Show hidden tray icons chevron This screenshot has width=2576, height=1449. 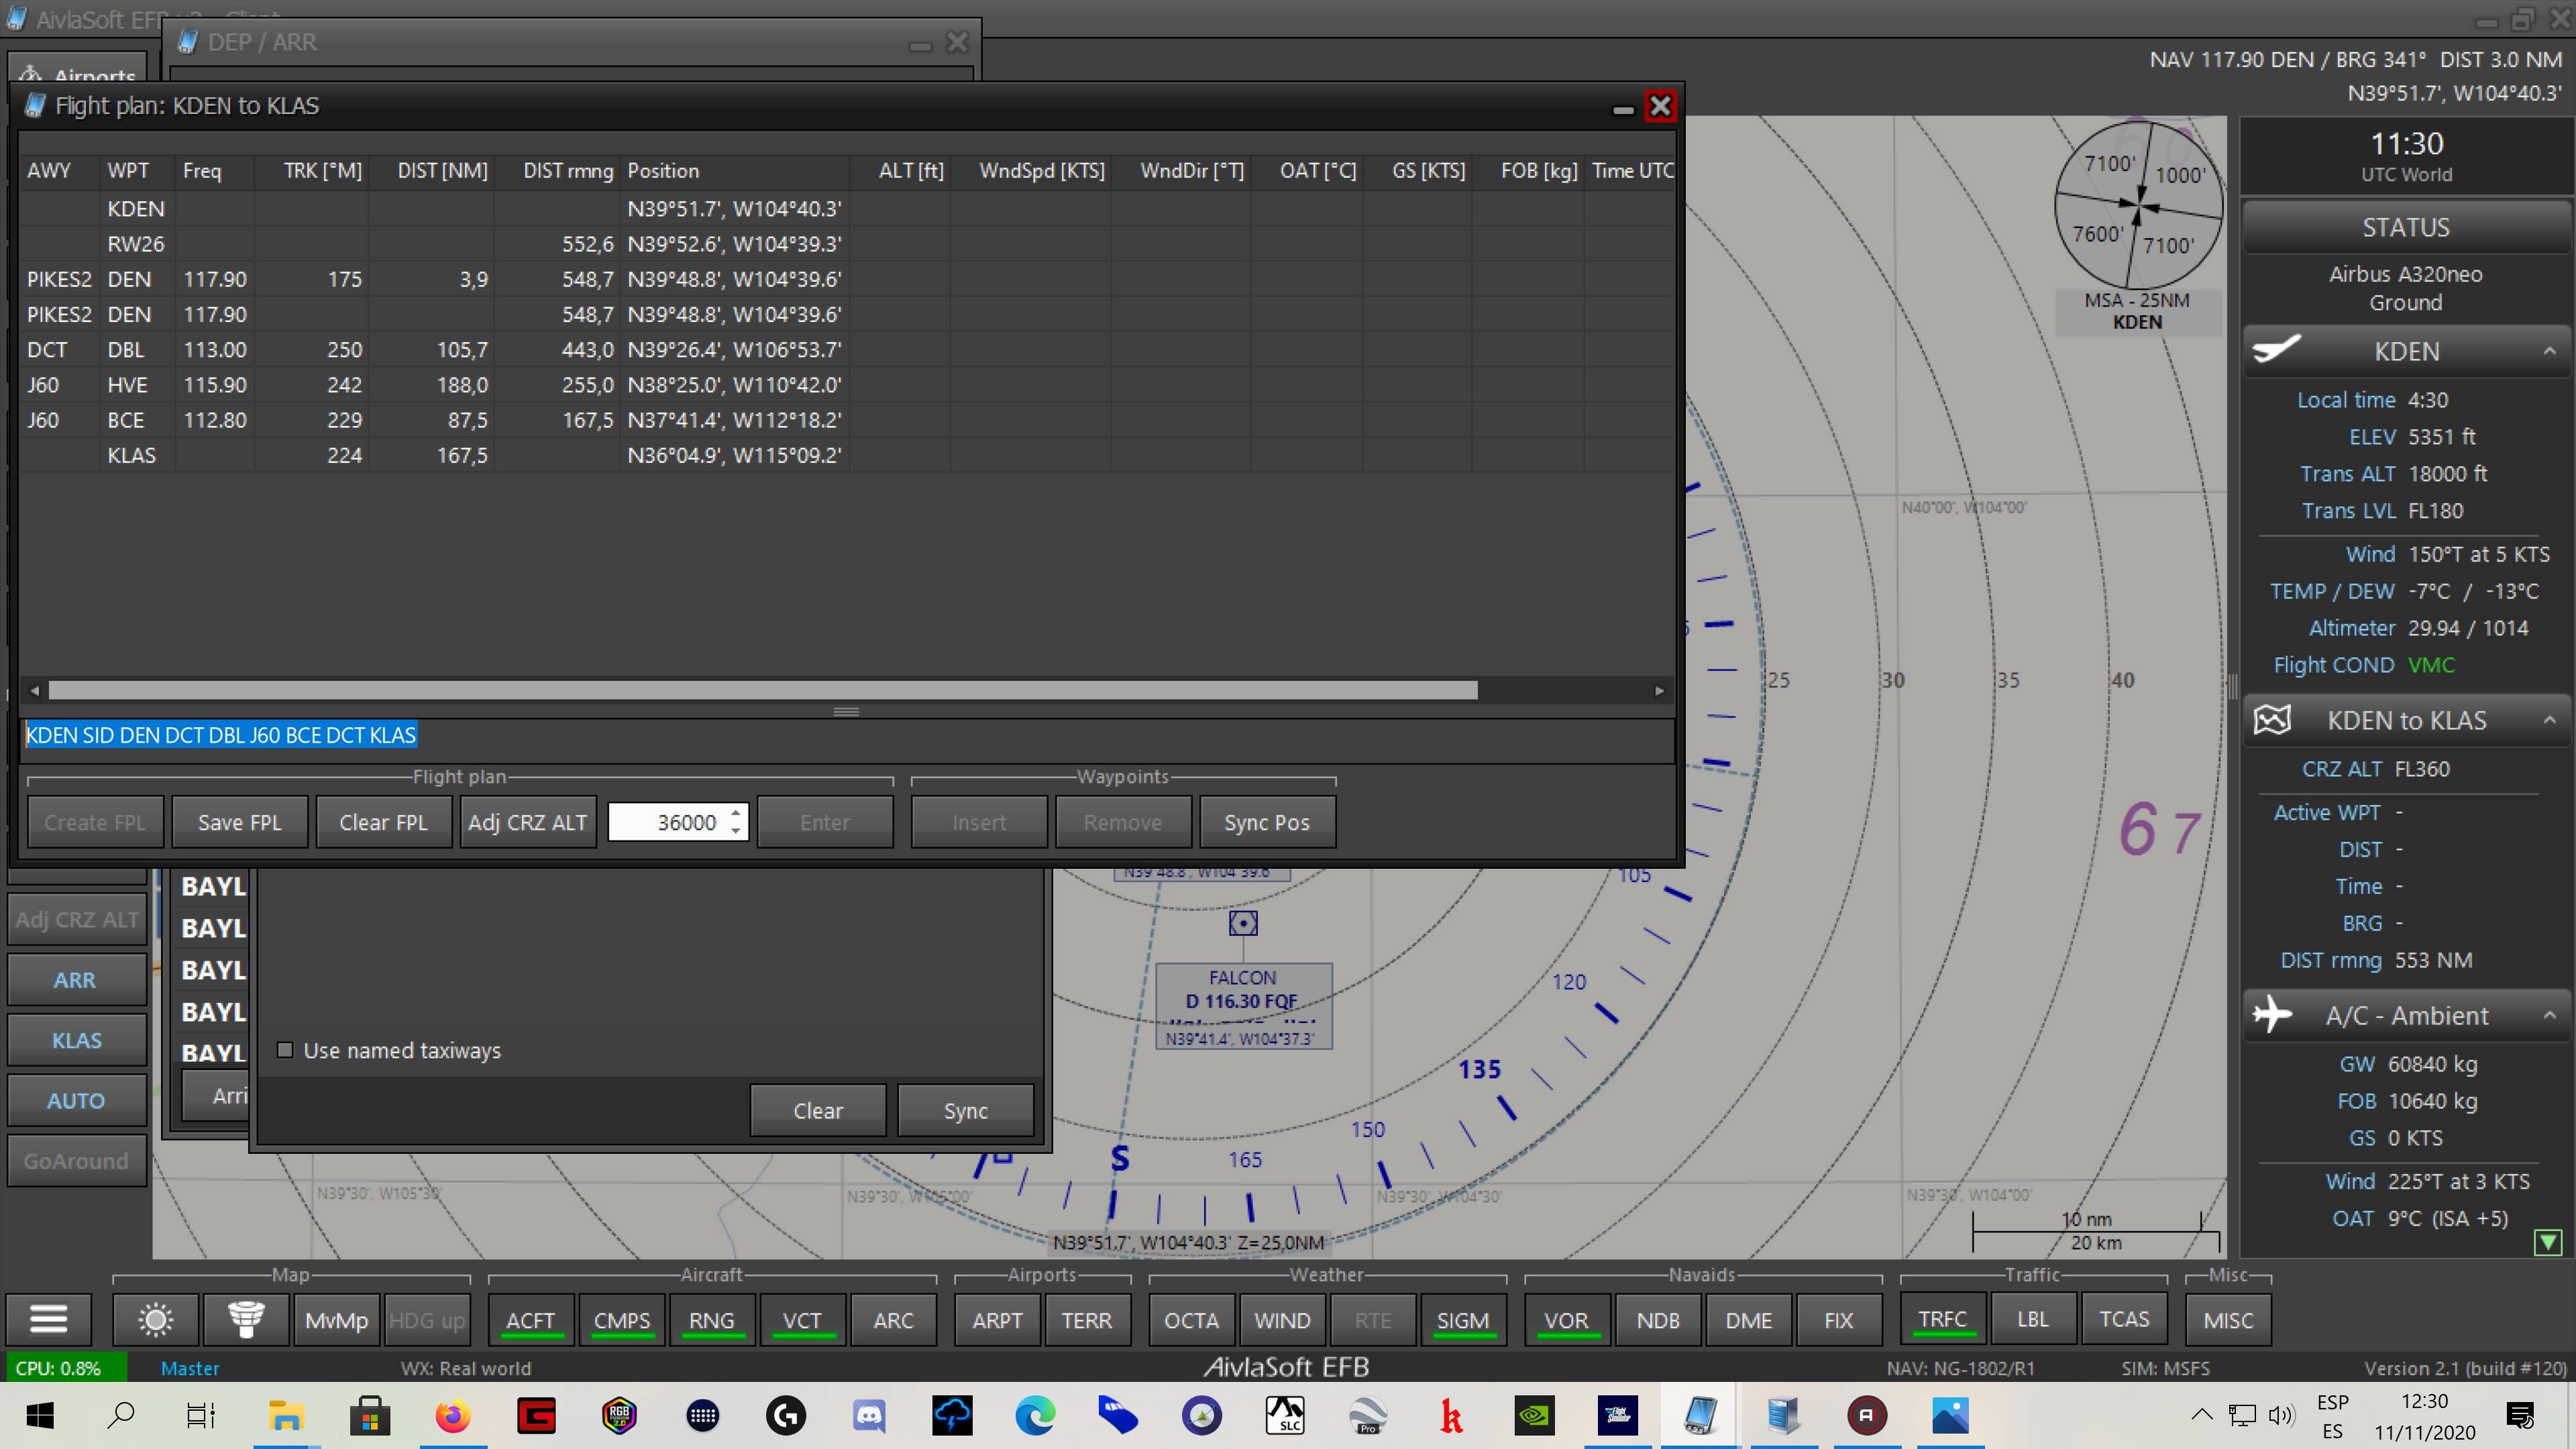(2201, 1415)
